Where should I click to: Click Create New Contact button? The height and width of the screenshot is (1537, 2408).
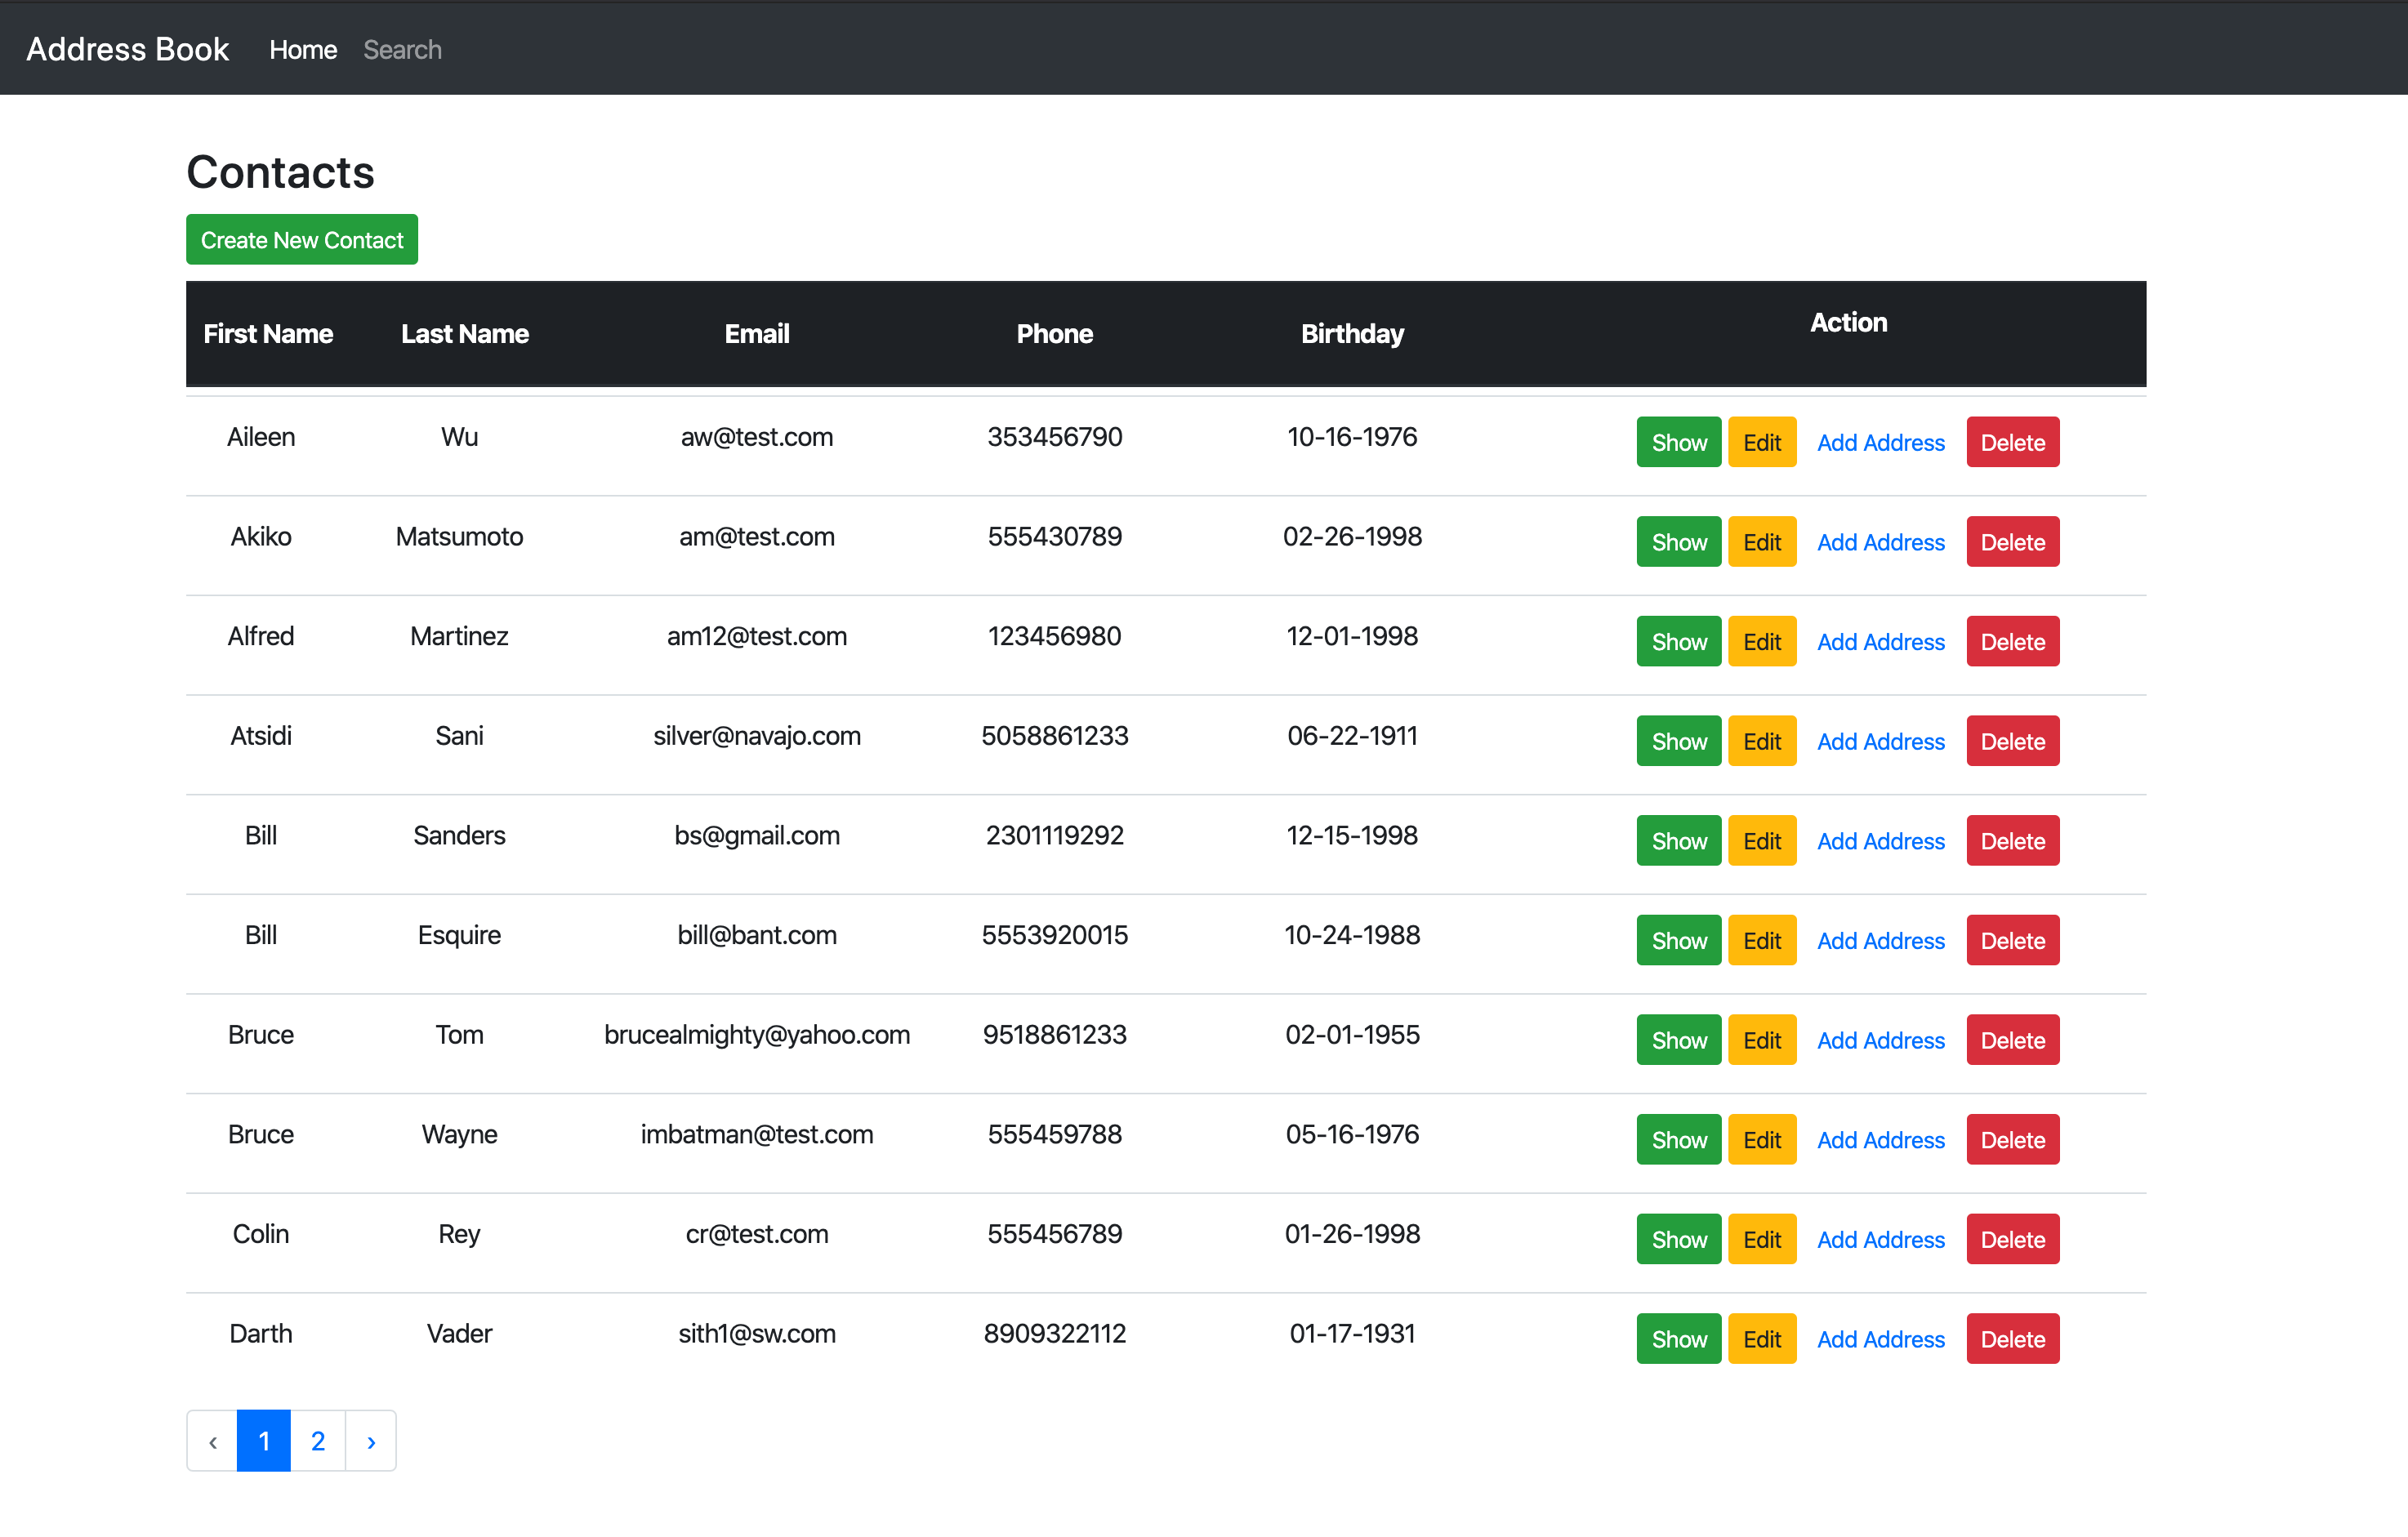(302, 240)
